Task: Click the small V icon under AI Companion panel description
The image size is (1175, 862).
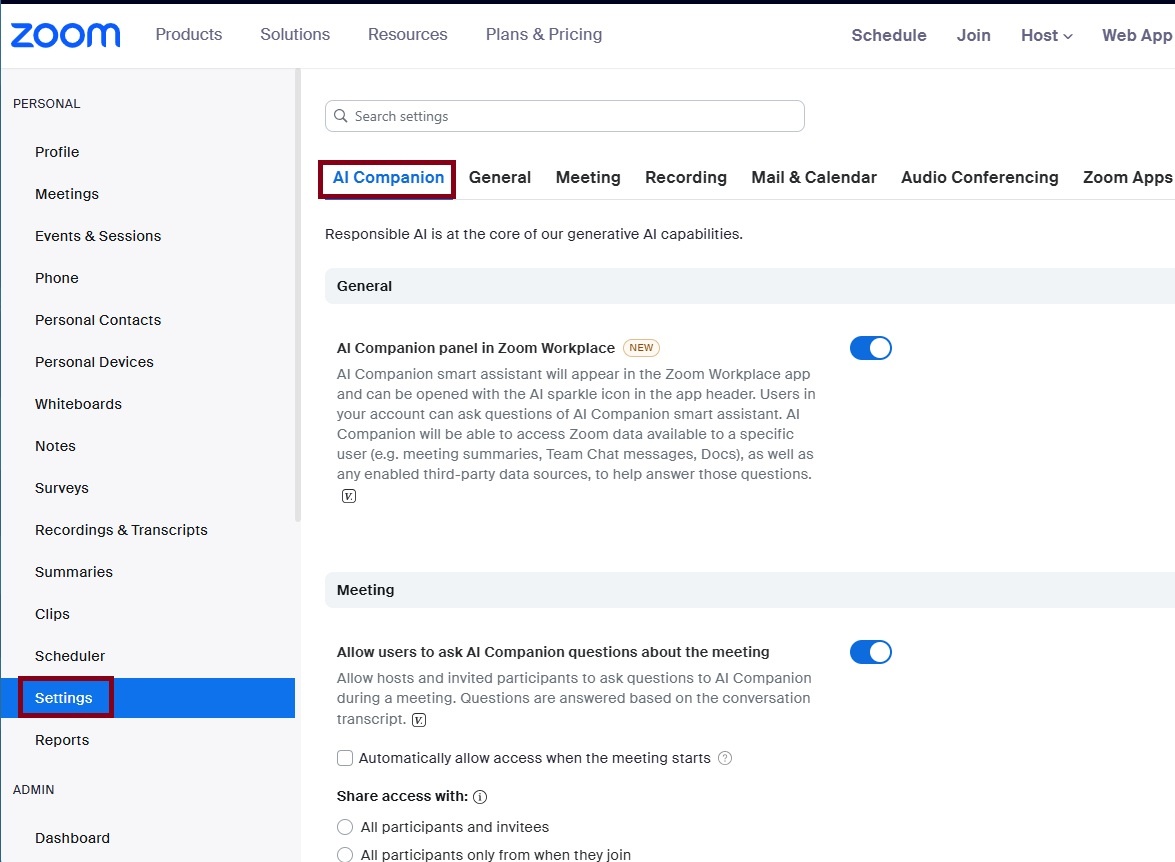Action: [x=348, y=495]
